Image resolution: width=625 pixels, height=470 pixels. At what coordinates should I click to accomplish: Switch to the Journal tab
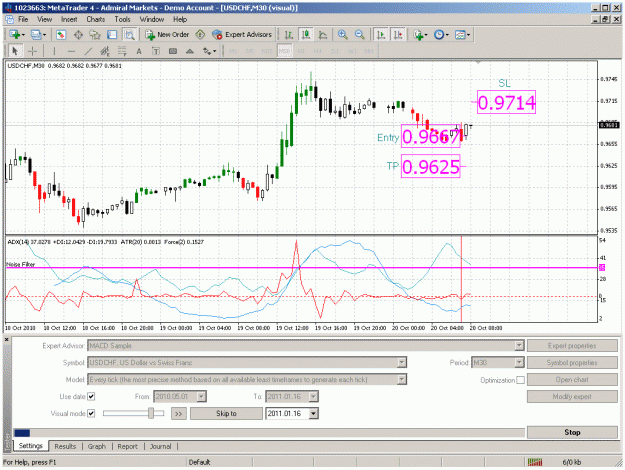click(x=161, y=446)
